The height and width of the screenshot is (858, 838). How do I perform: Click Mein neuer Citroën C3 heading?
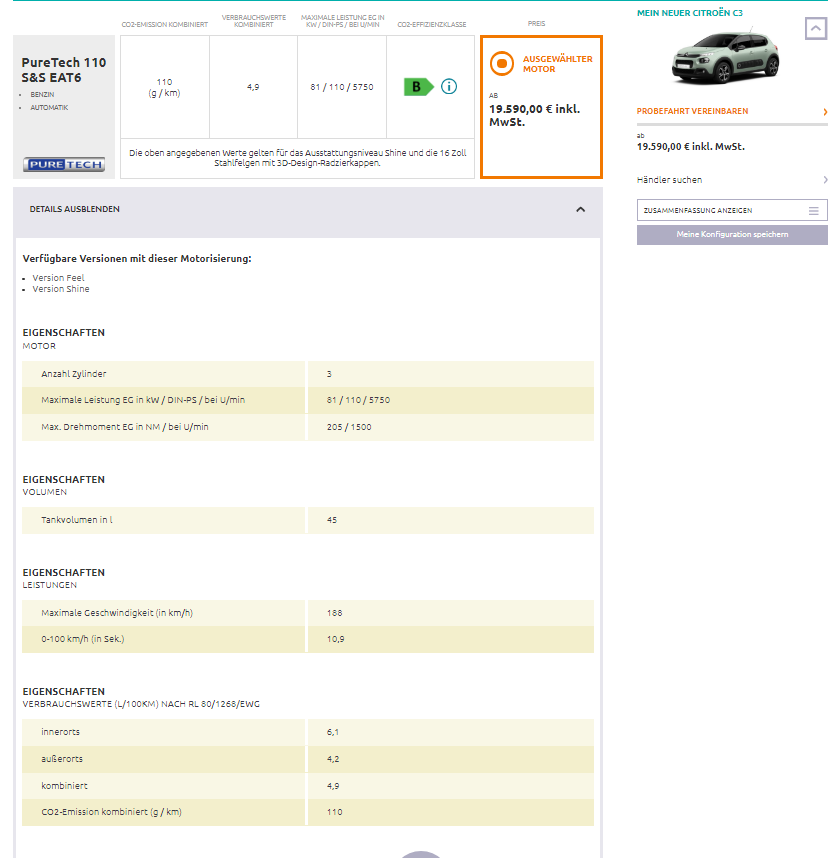click(x=690, y=13)
